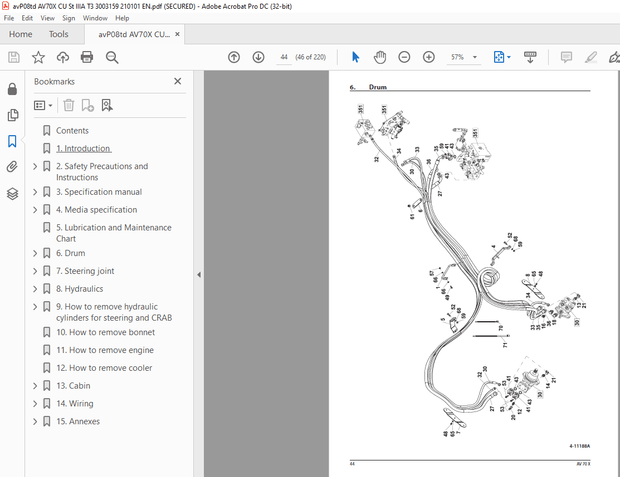Print the document with printer icon
This screenshot has height=477, width=620.
click(87, 57)
